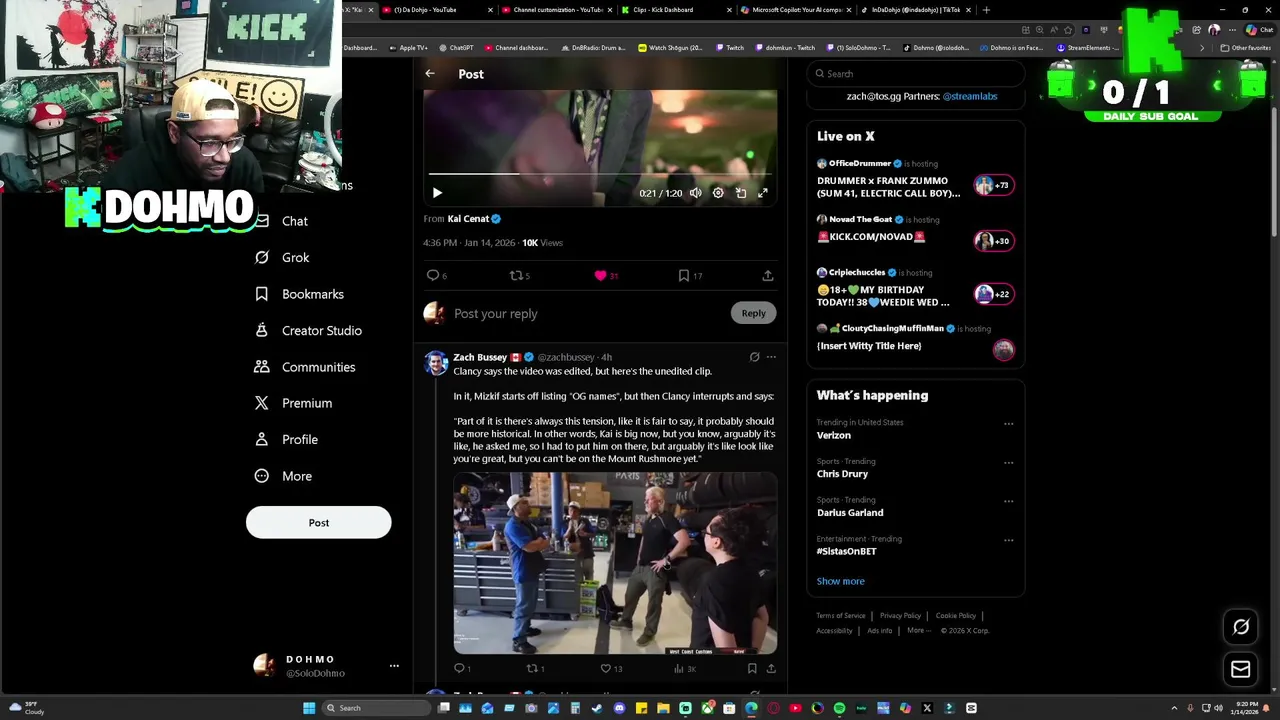Unlike the main post heart
This screenshot has height=720, width=1280.
pyautogui.click(x=601, y=275)
